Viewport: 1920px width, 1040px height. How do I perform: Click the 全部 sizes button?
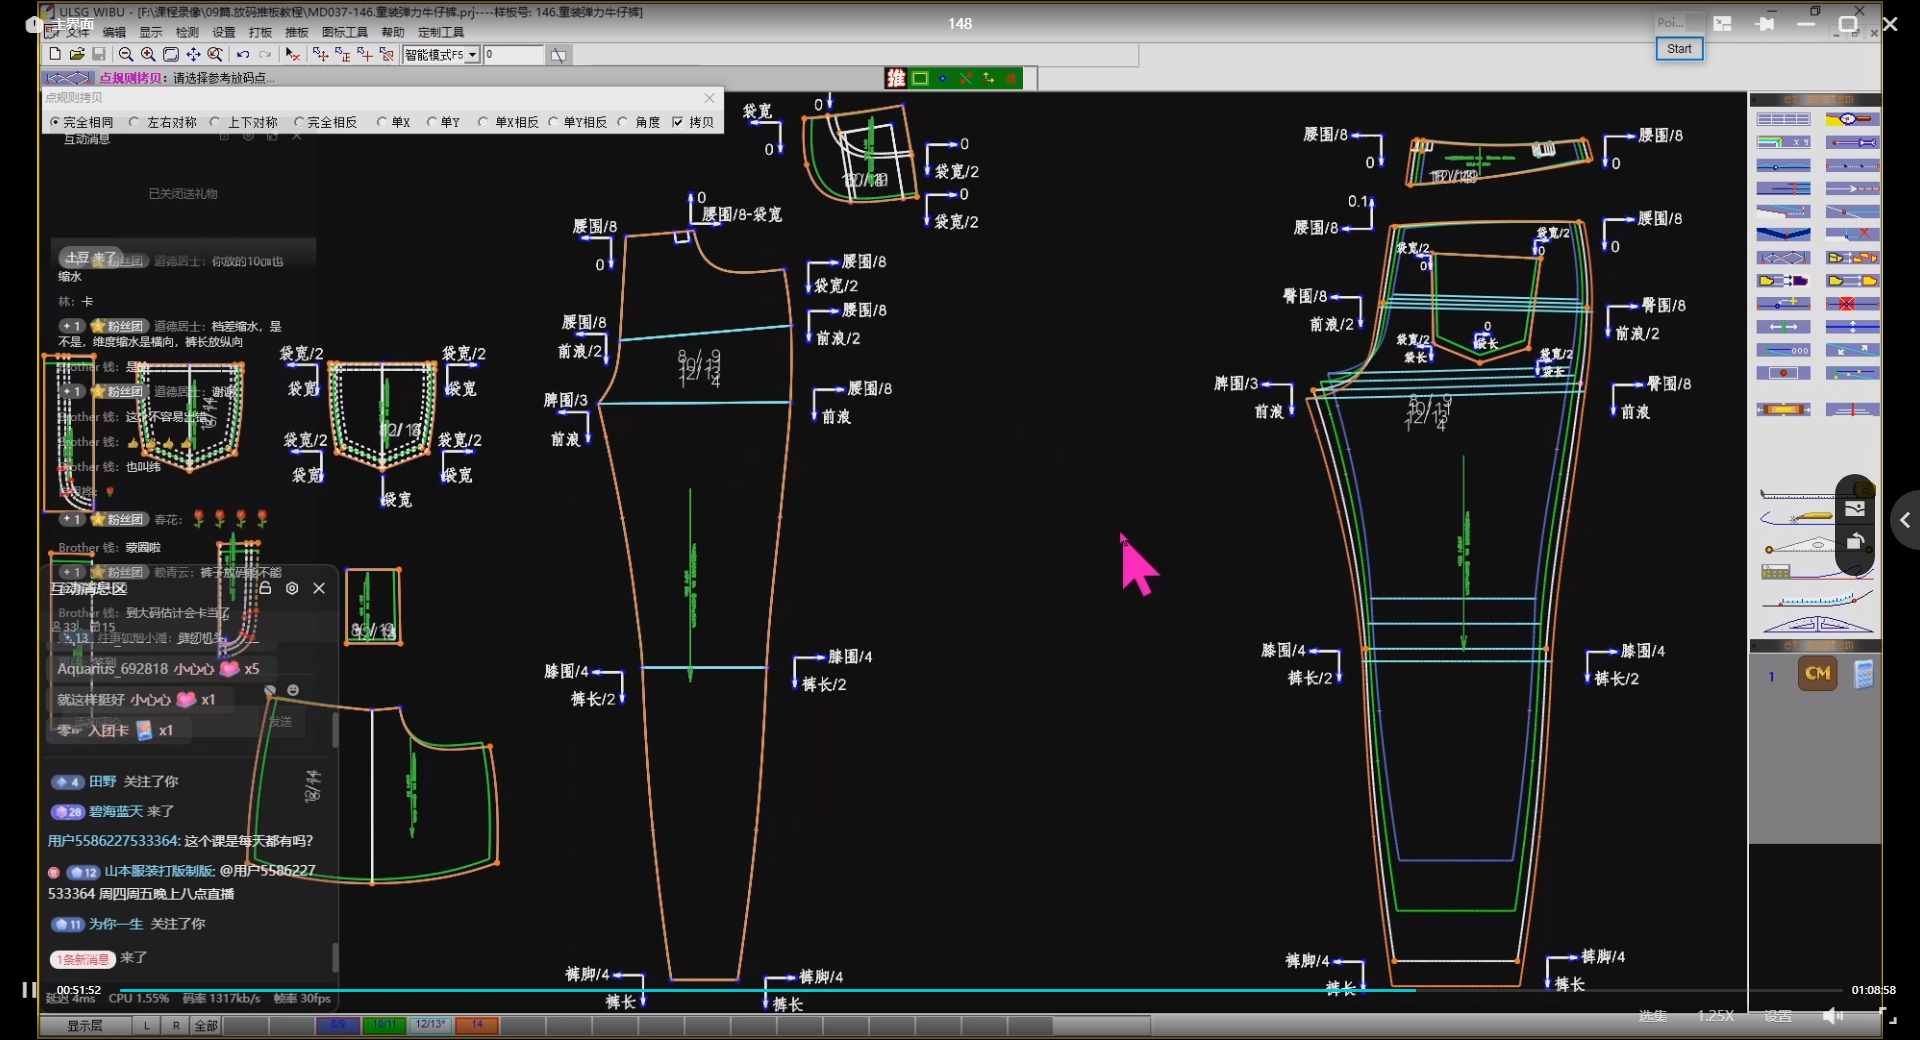tap(206, 1025)
